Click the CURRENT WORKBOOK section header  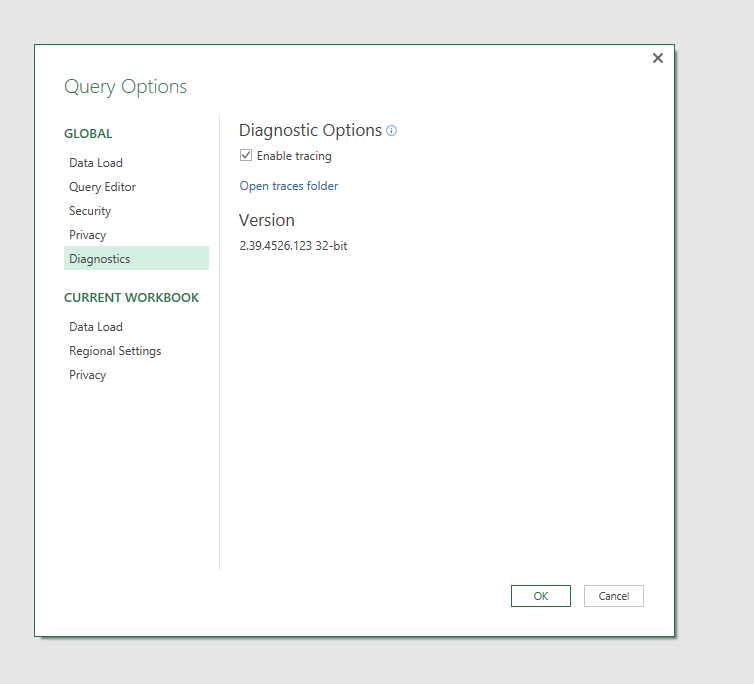coord(131,298)
